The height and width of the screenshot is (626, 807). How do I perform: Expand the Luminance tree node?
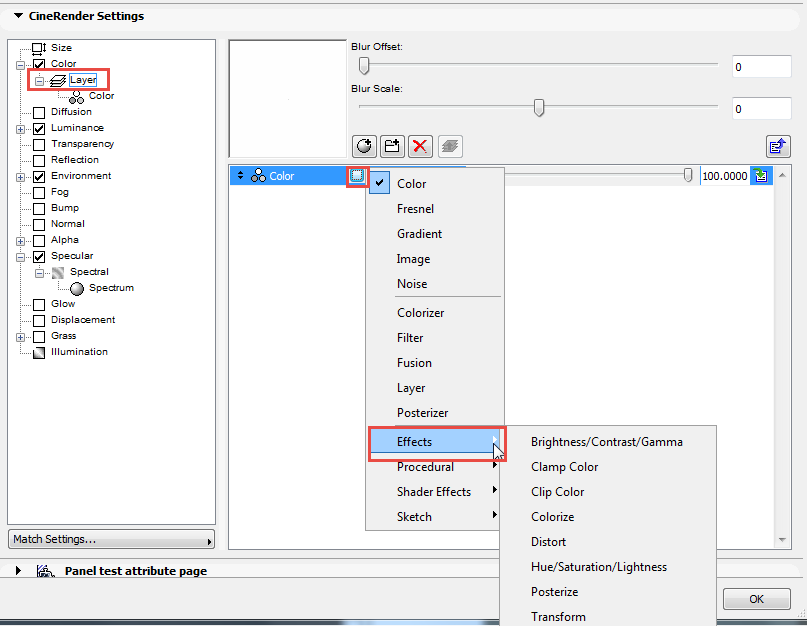point(20,129)
